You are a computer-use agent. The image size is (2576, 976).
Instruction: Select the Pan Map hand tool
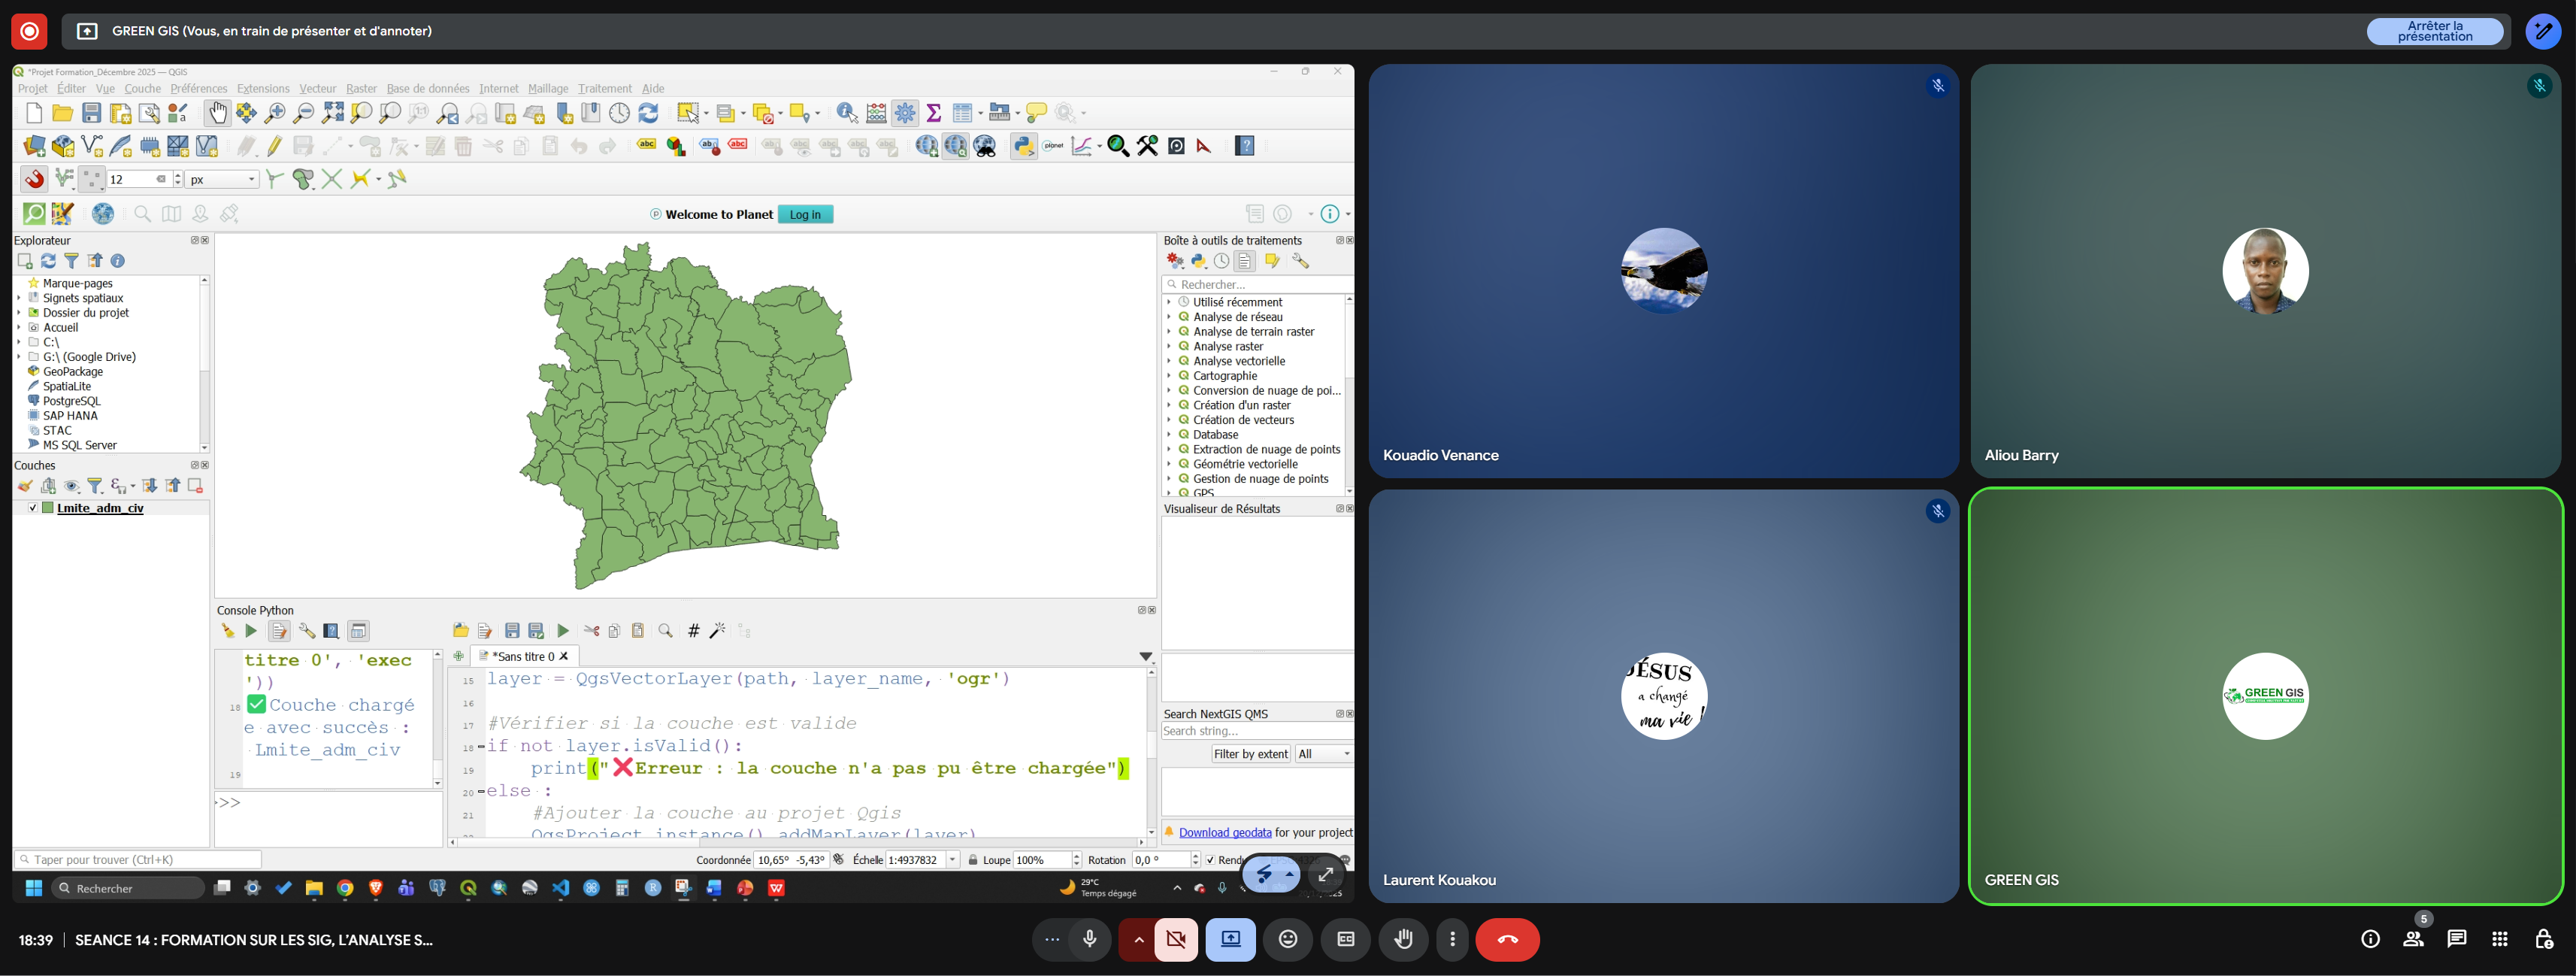(x=217, y=113)
